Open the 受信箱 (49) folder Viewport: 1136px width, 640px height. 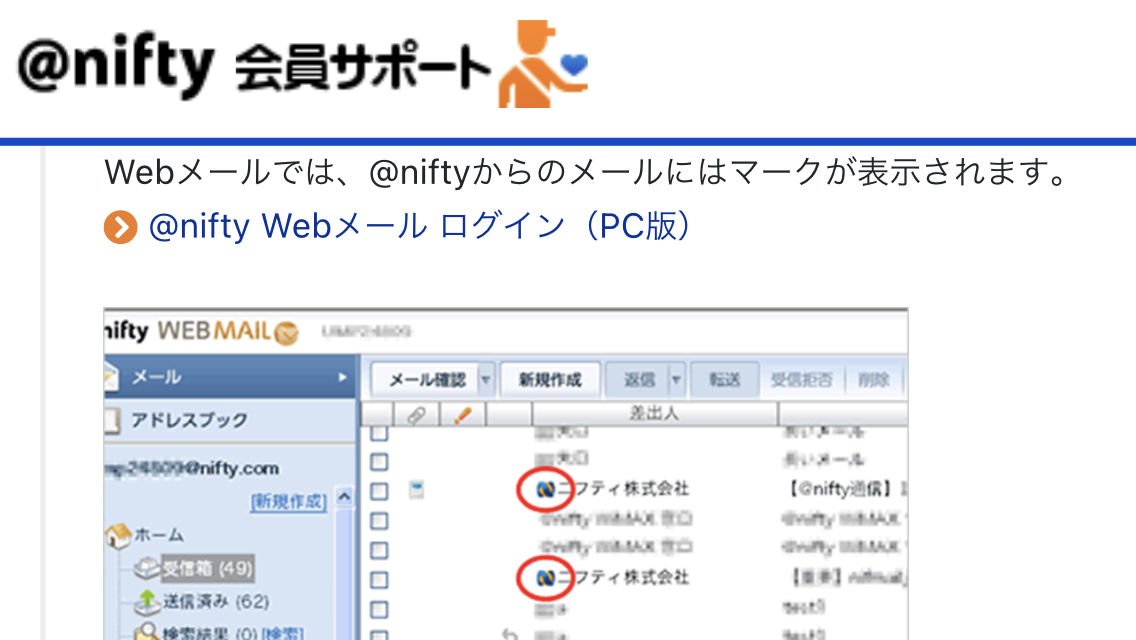coord(207,568)
